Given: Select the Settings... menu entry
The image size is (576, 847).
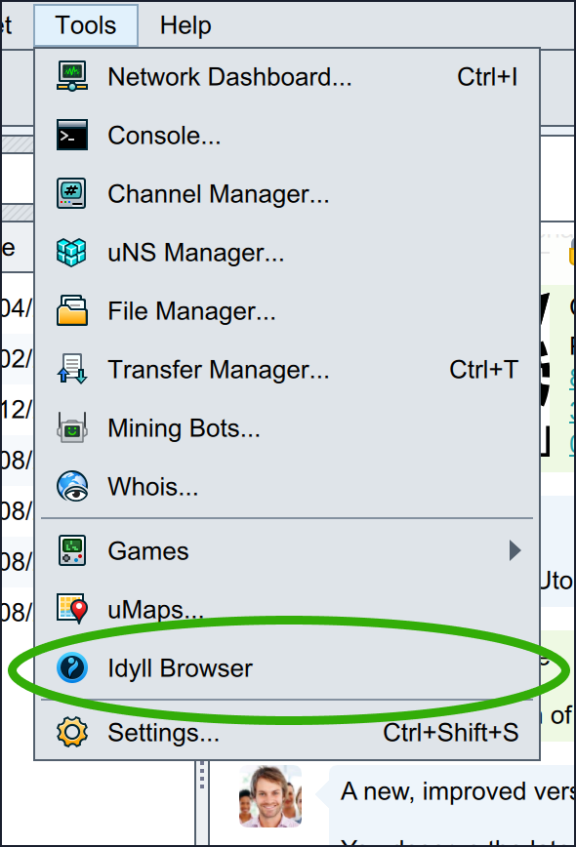Looking at the screenshot, I should 165,732.
